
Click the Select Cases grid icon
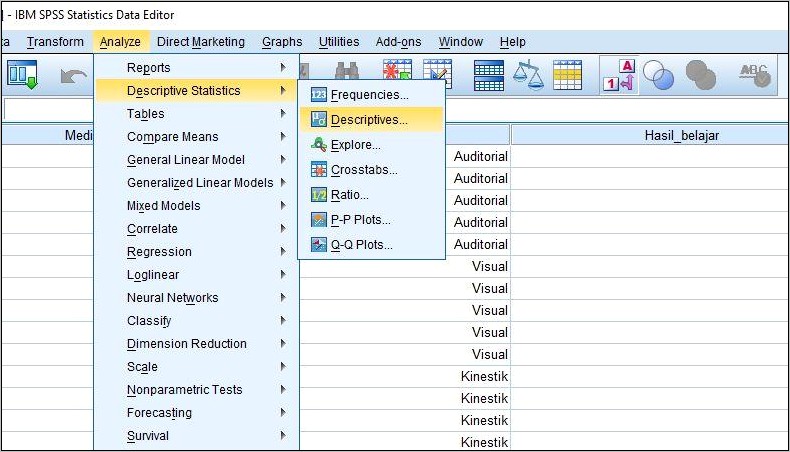coord(567,75)
